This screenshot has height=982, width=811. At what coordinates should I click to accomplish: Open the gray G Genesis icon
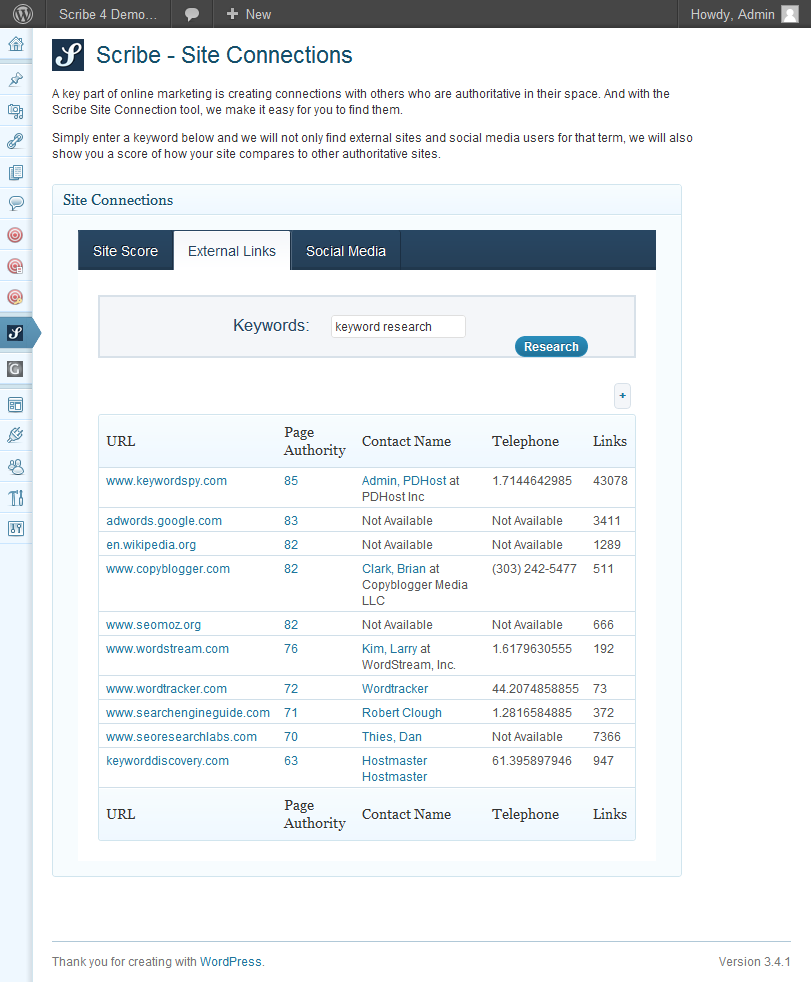pos(15,369)
